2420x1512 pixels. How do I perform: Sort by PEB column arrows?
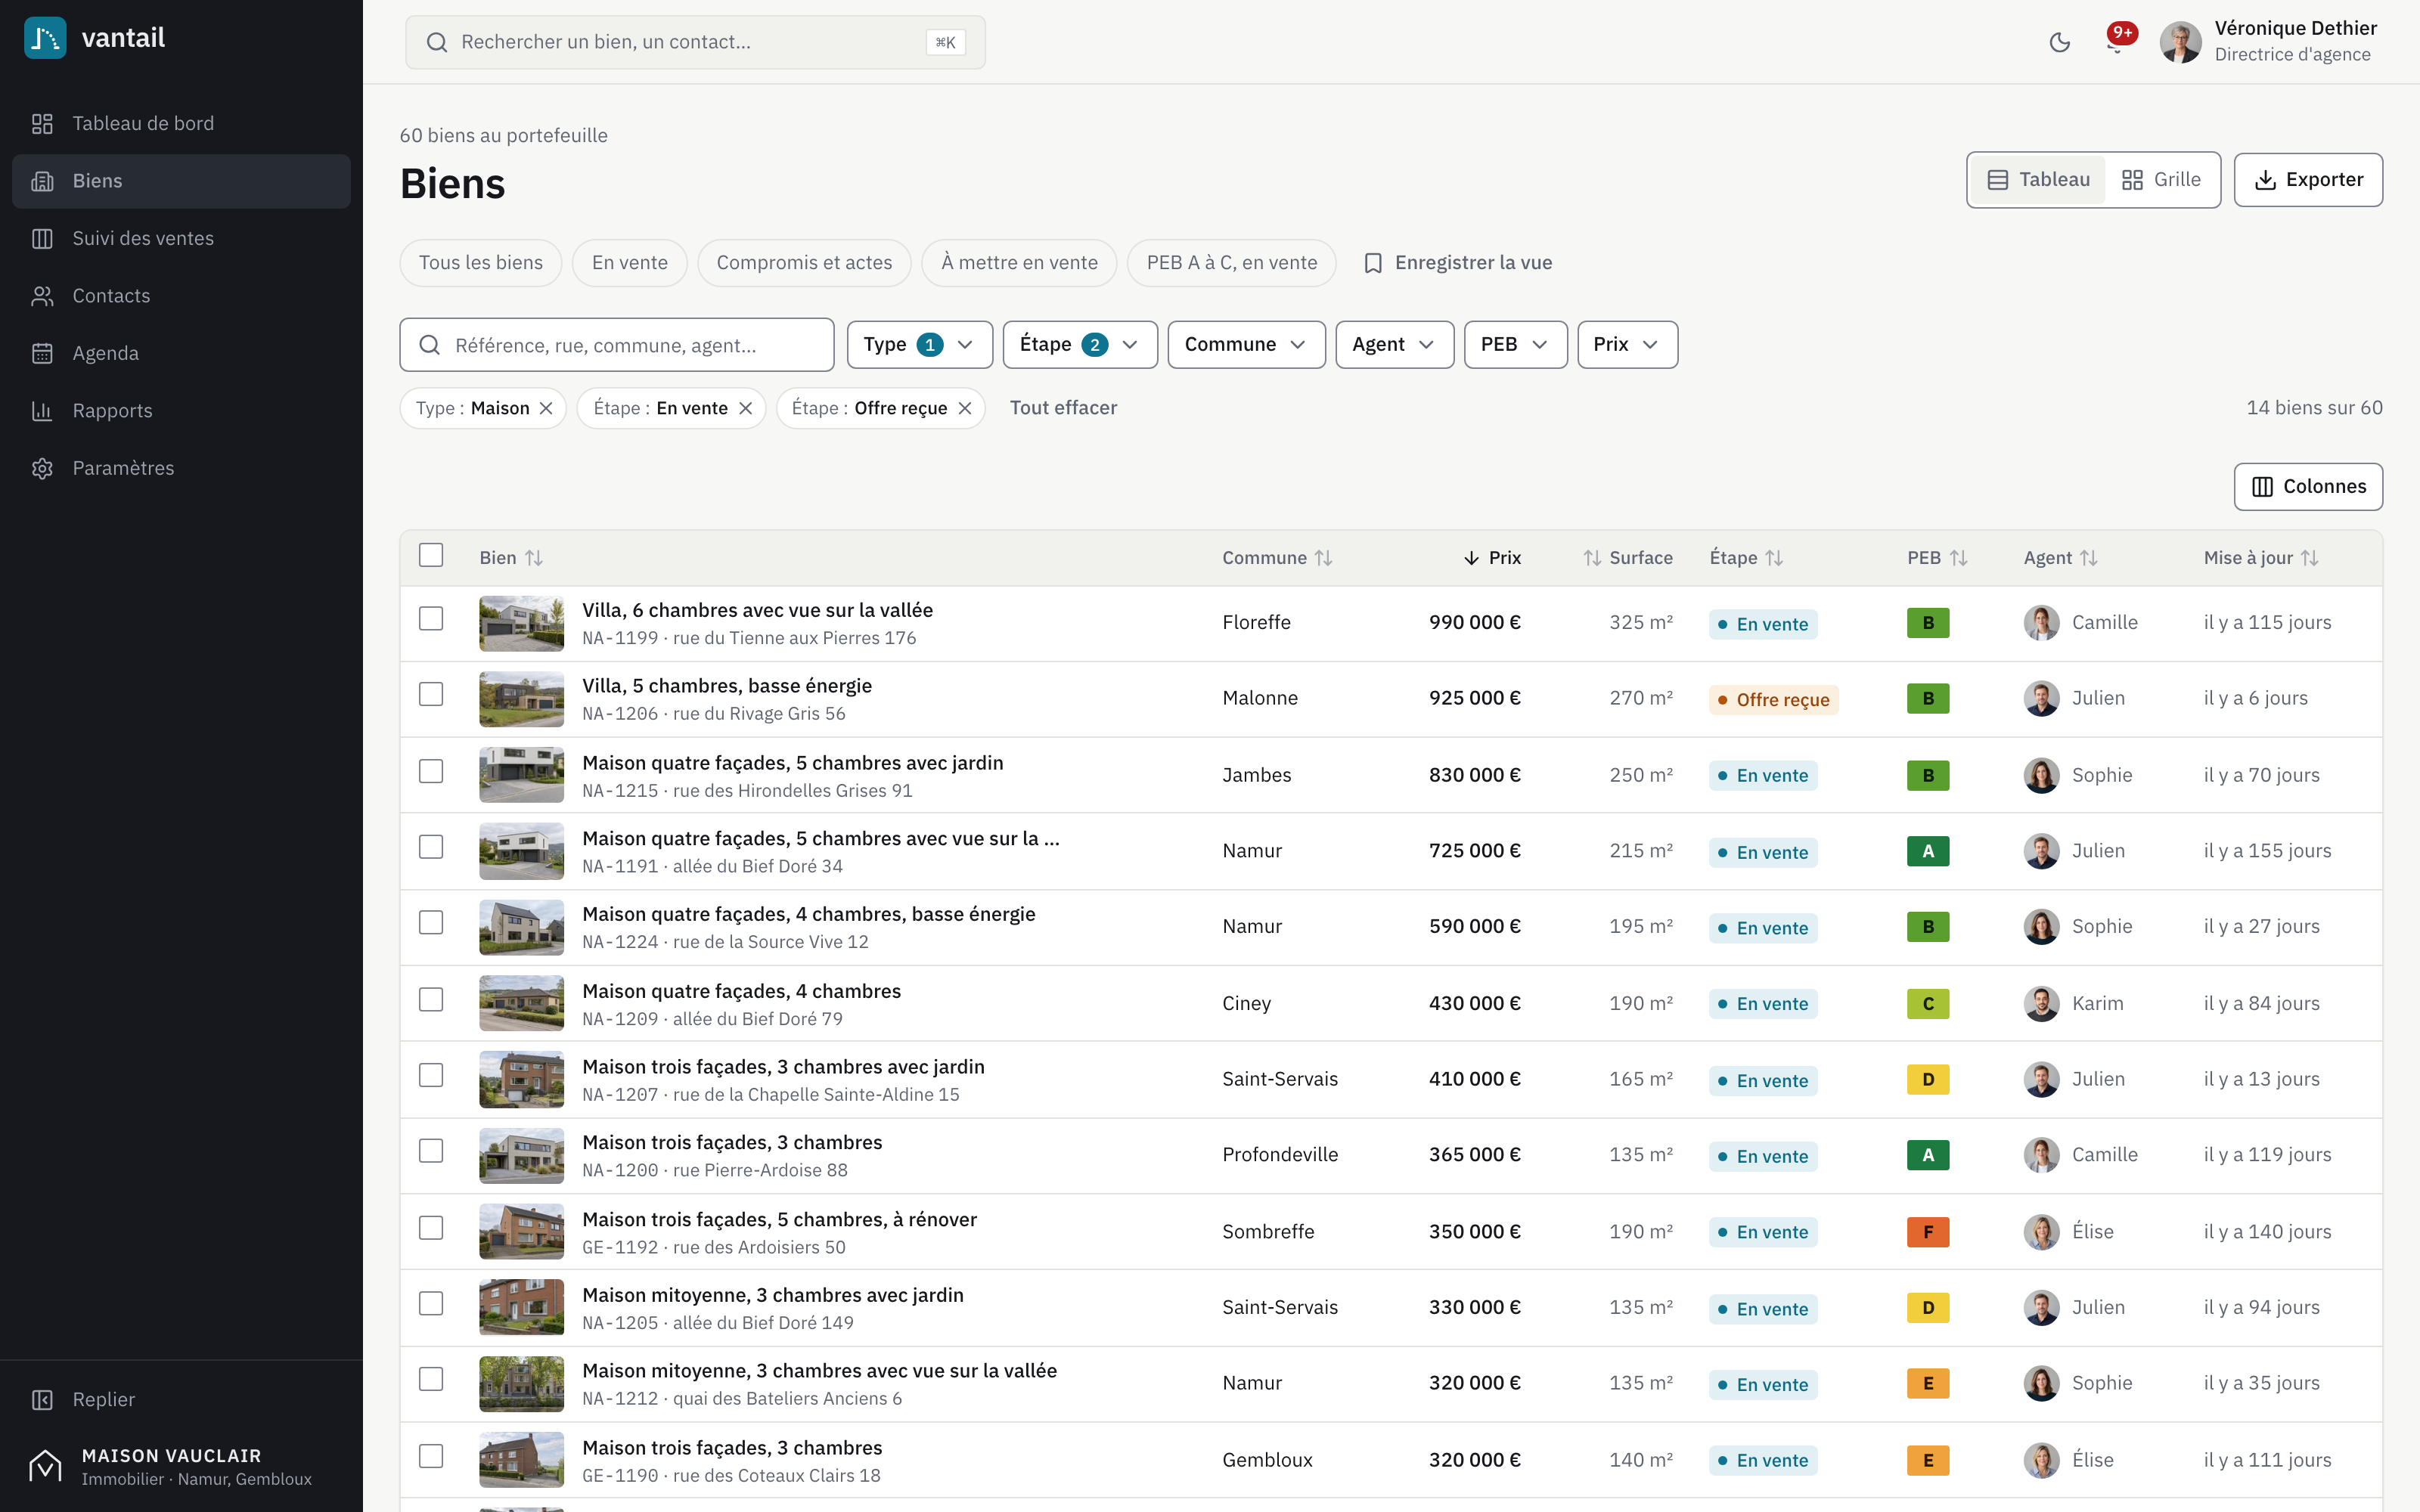[x=1959, y=558]
